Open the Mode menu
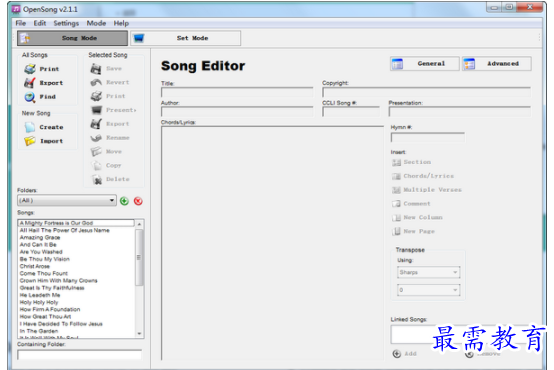The width and height of the screenshot is (554, 370). pyautogui.click(x=96, y=23)
